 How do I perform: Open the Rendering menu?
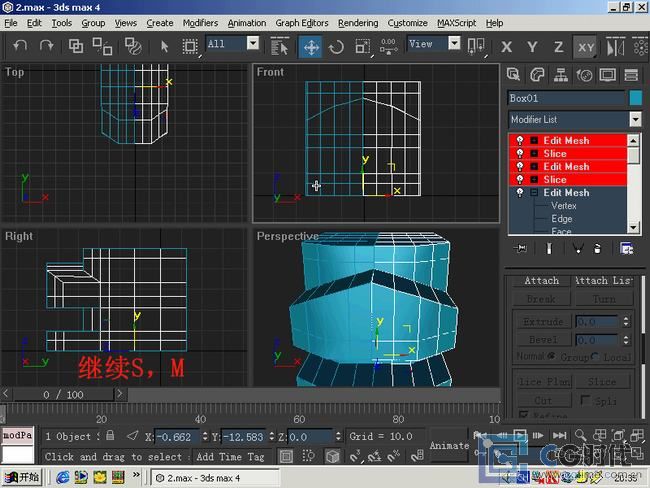click(x=358, y=23)
